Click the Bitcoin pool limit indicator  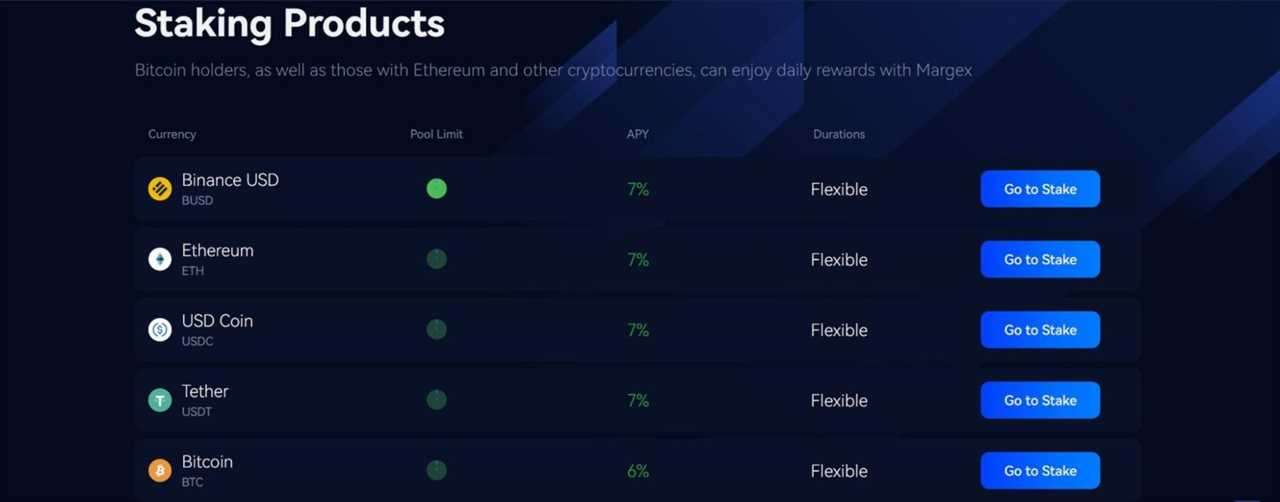tap(436, 470)
